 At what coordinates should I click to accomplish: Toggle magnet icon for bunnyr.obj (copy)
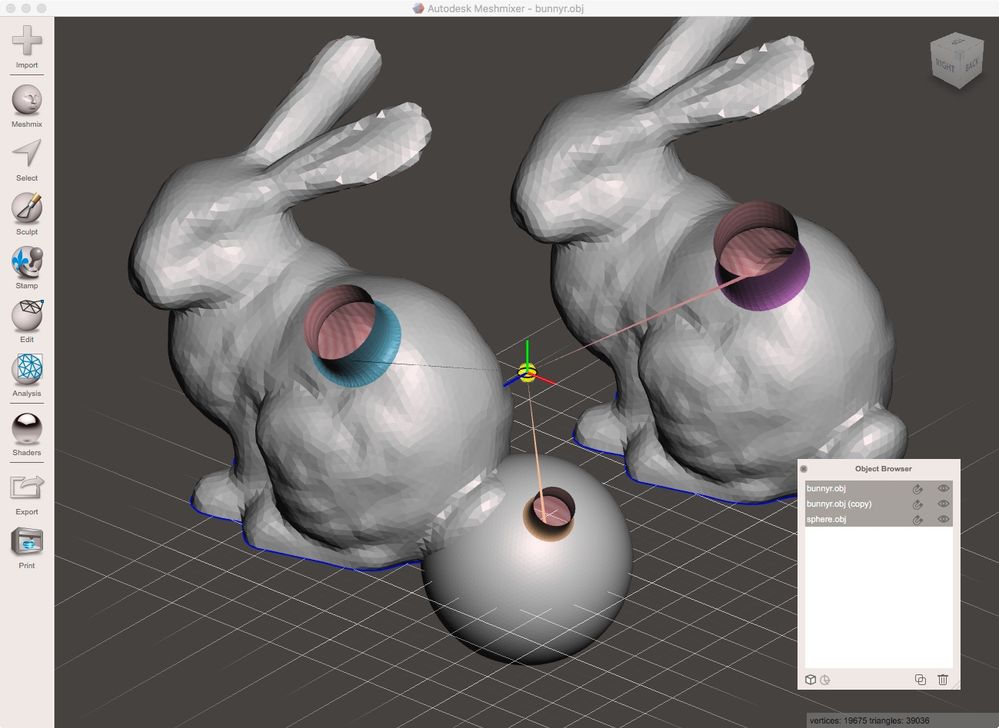(917, 504)
